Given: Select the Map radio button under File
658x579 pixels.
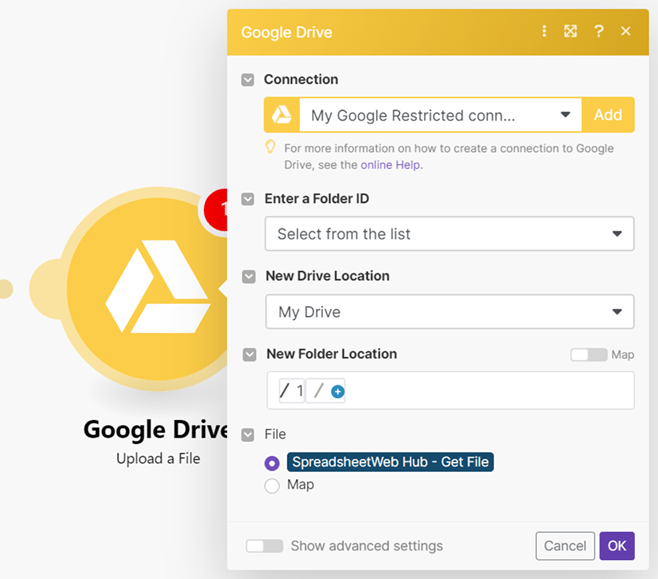Looking at the screenshot, I should 272,486.
